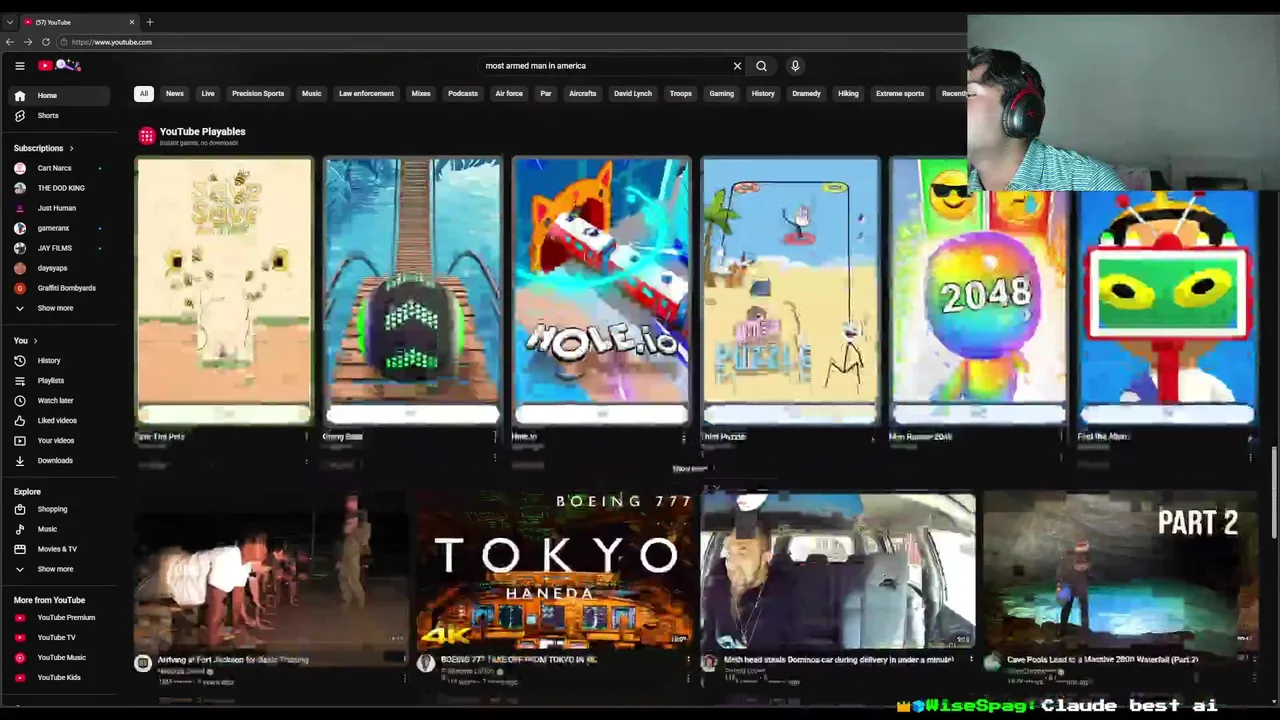The width and height of the screenshot is (1280, 720).
Task: Open THE DOD KING channel
Action: (57, 188)
